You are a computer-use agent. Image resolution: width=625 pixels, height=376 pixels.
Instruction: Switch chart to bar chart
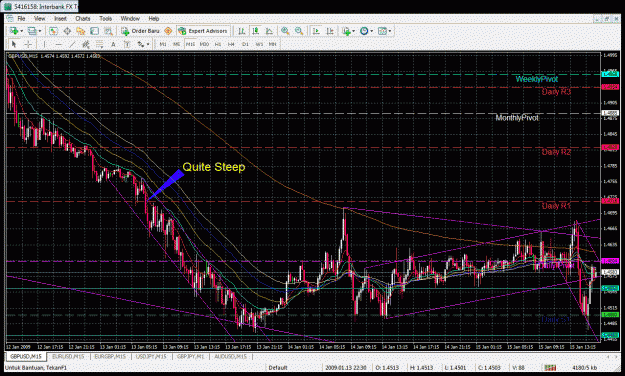(242, 31)
